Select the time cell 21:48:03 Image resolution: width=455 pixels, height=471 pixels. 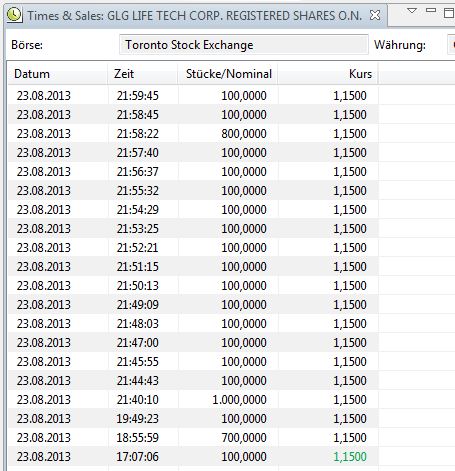coord(137,324)
